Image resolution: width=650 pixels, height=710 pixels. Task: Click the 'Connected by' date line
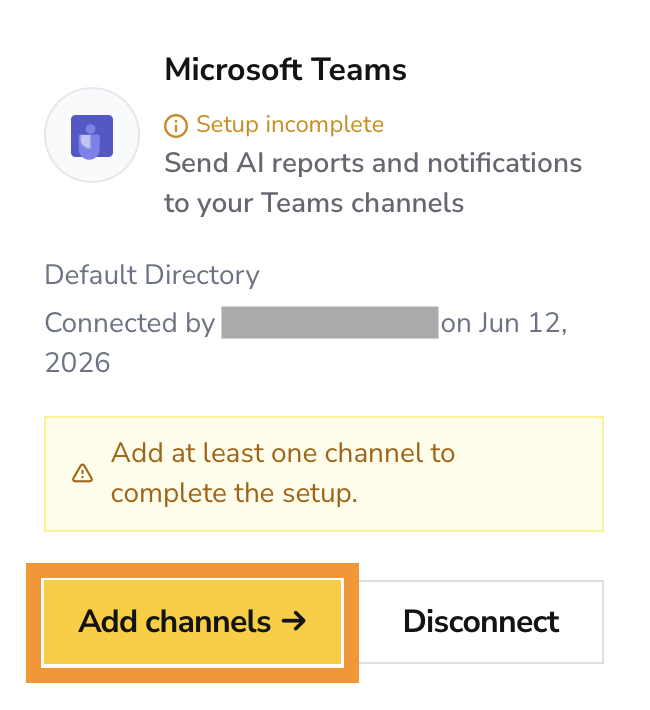pyautogui.click(x=306, y=343)
